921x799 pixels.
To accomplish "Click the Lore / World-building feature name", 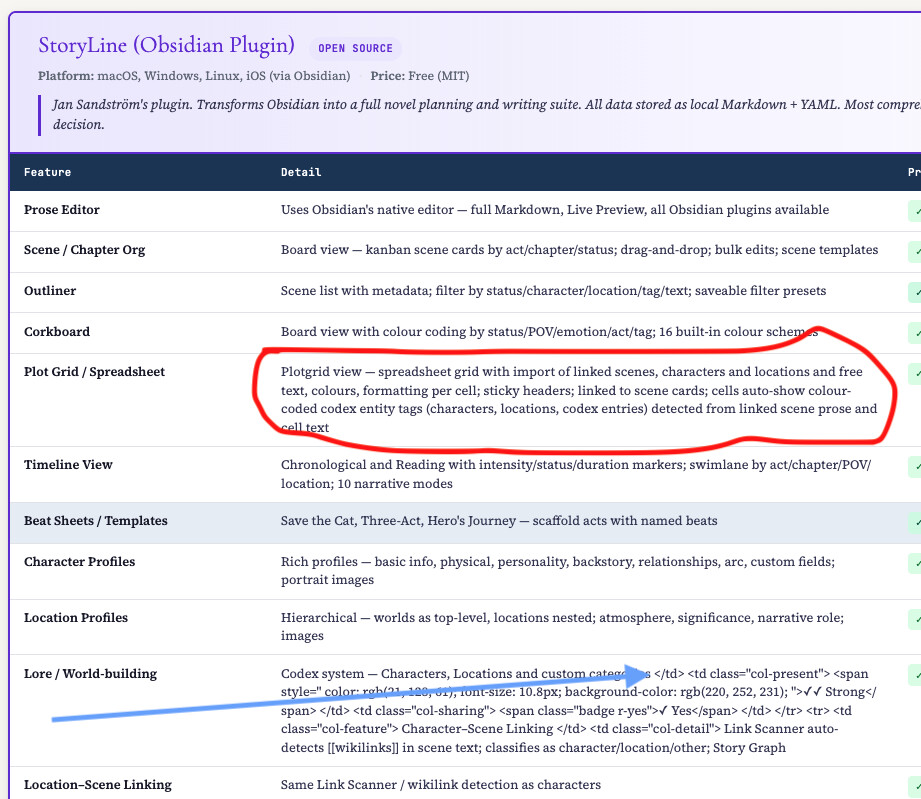I will tap(90, 674).
